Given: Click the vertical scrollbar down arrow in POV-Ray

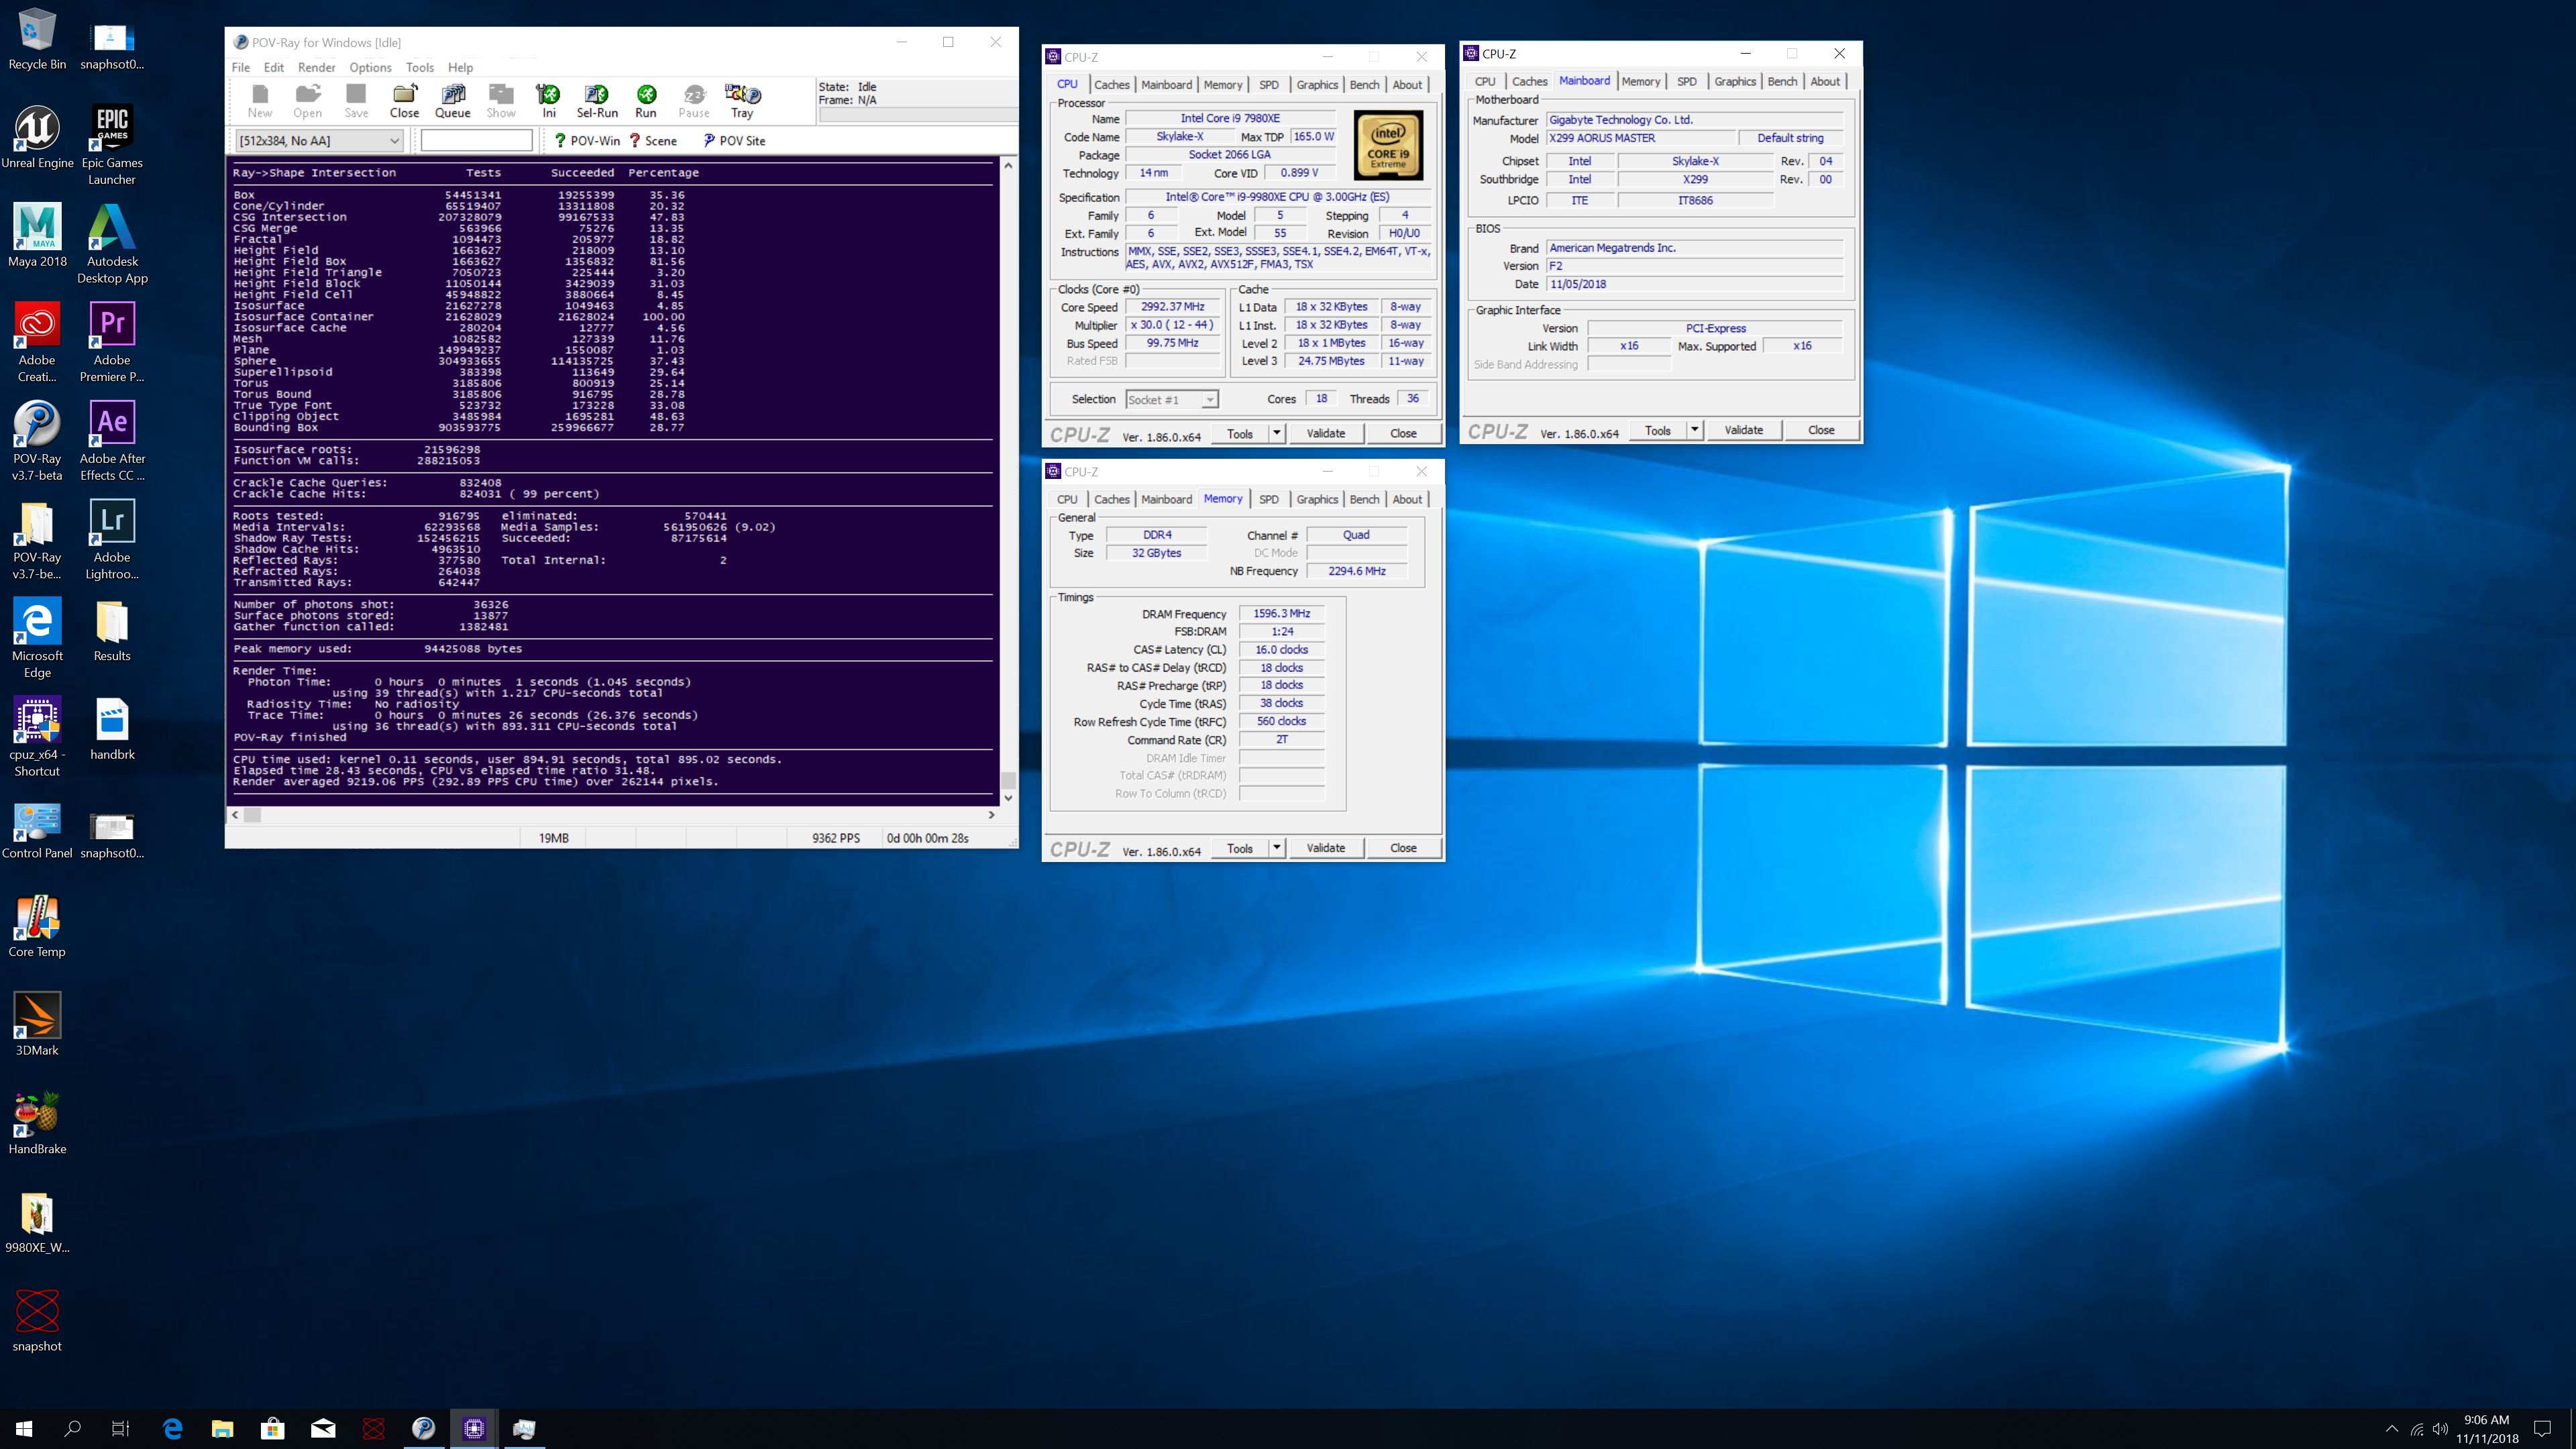Looking at the screenshot, I should (1008, 797).
